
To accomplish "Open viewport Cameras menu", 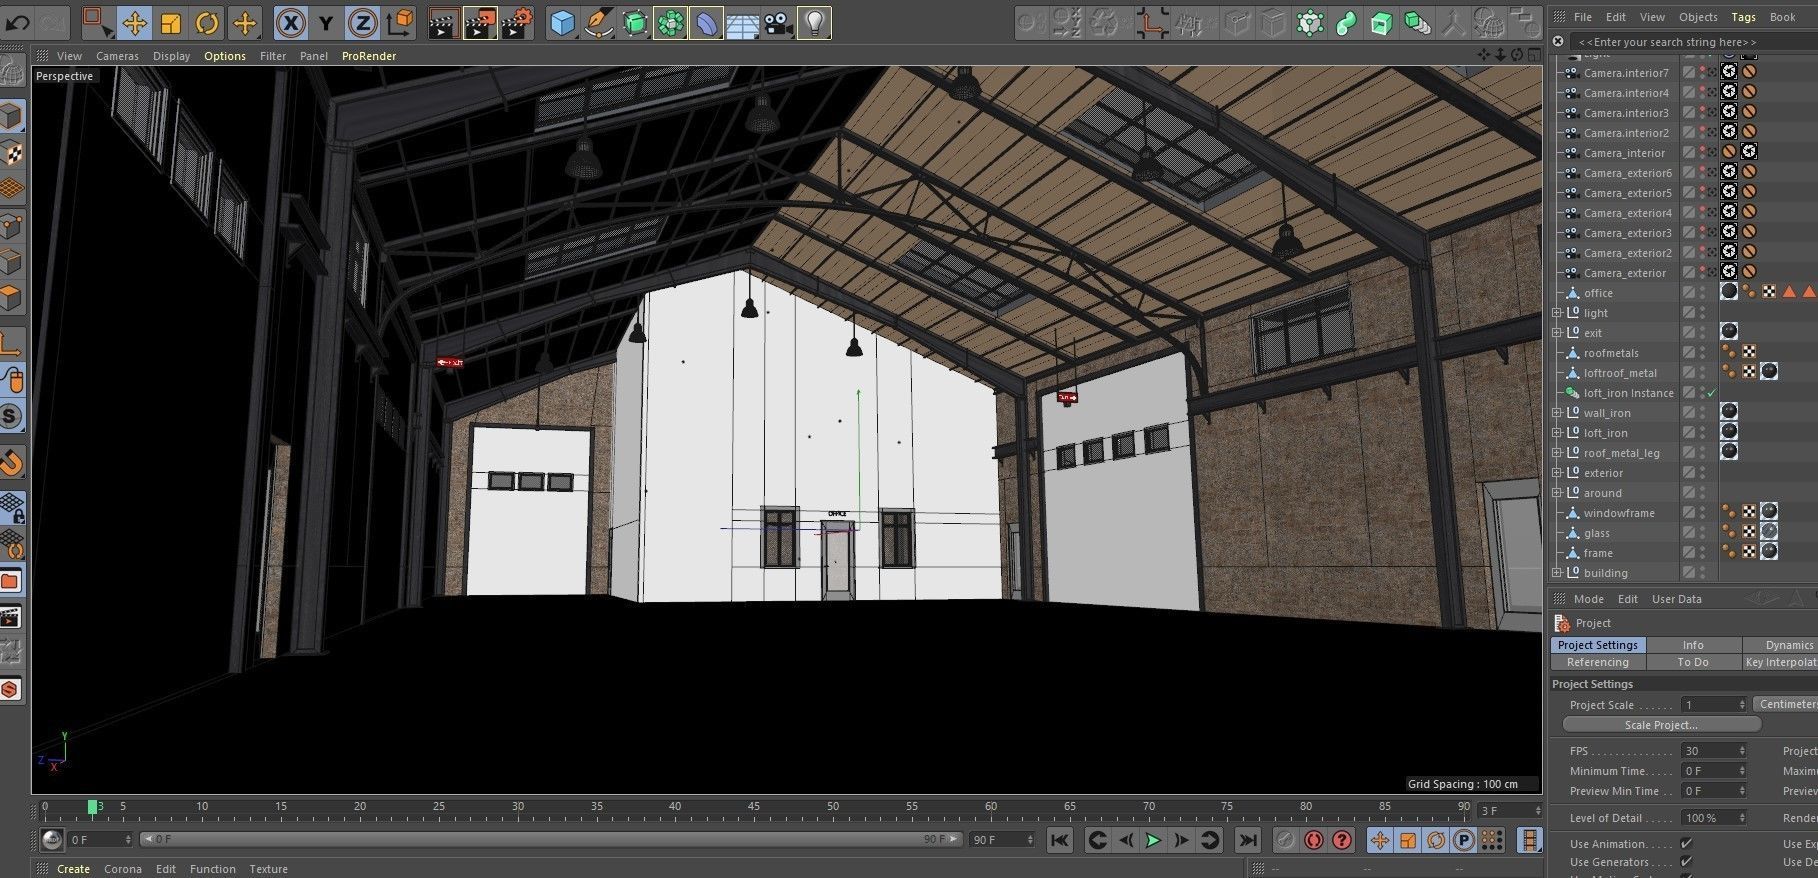I will 117,56.
